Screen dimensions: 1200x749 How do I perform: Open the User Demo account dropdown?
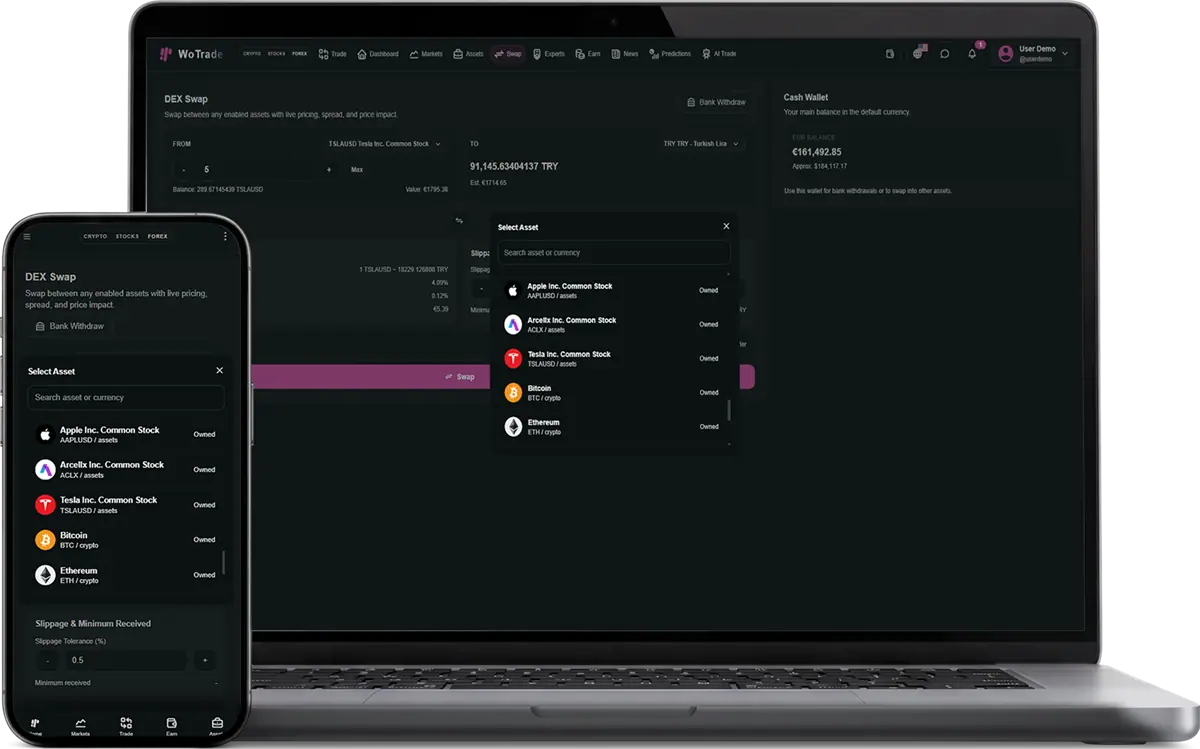[x=1034, y=54]
